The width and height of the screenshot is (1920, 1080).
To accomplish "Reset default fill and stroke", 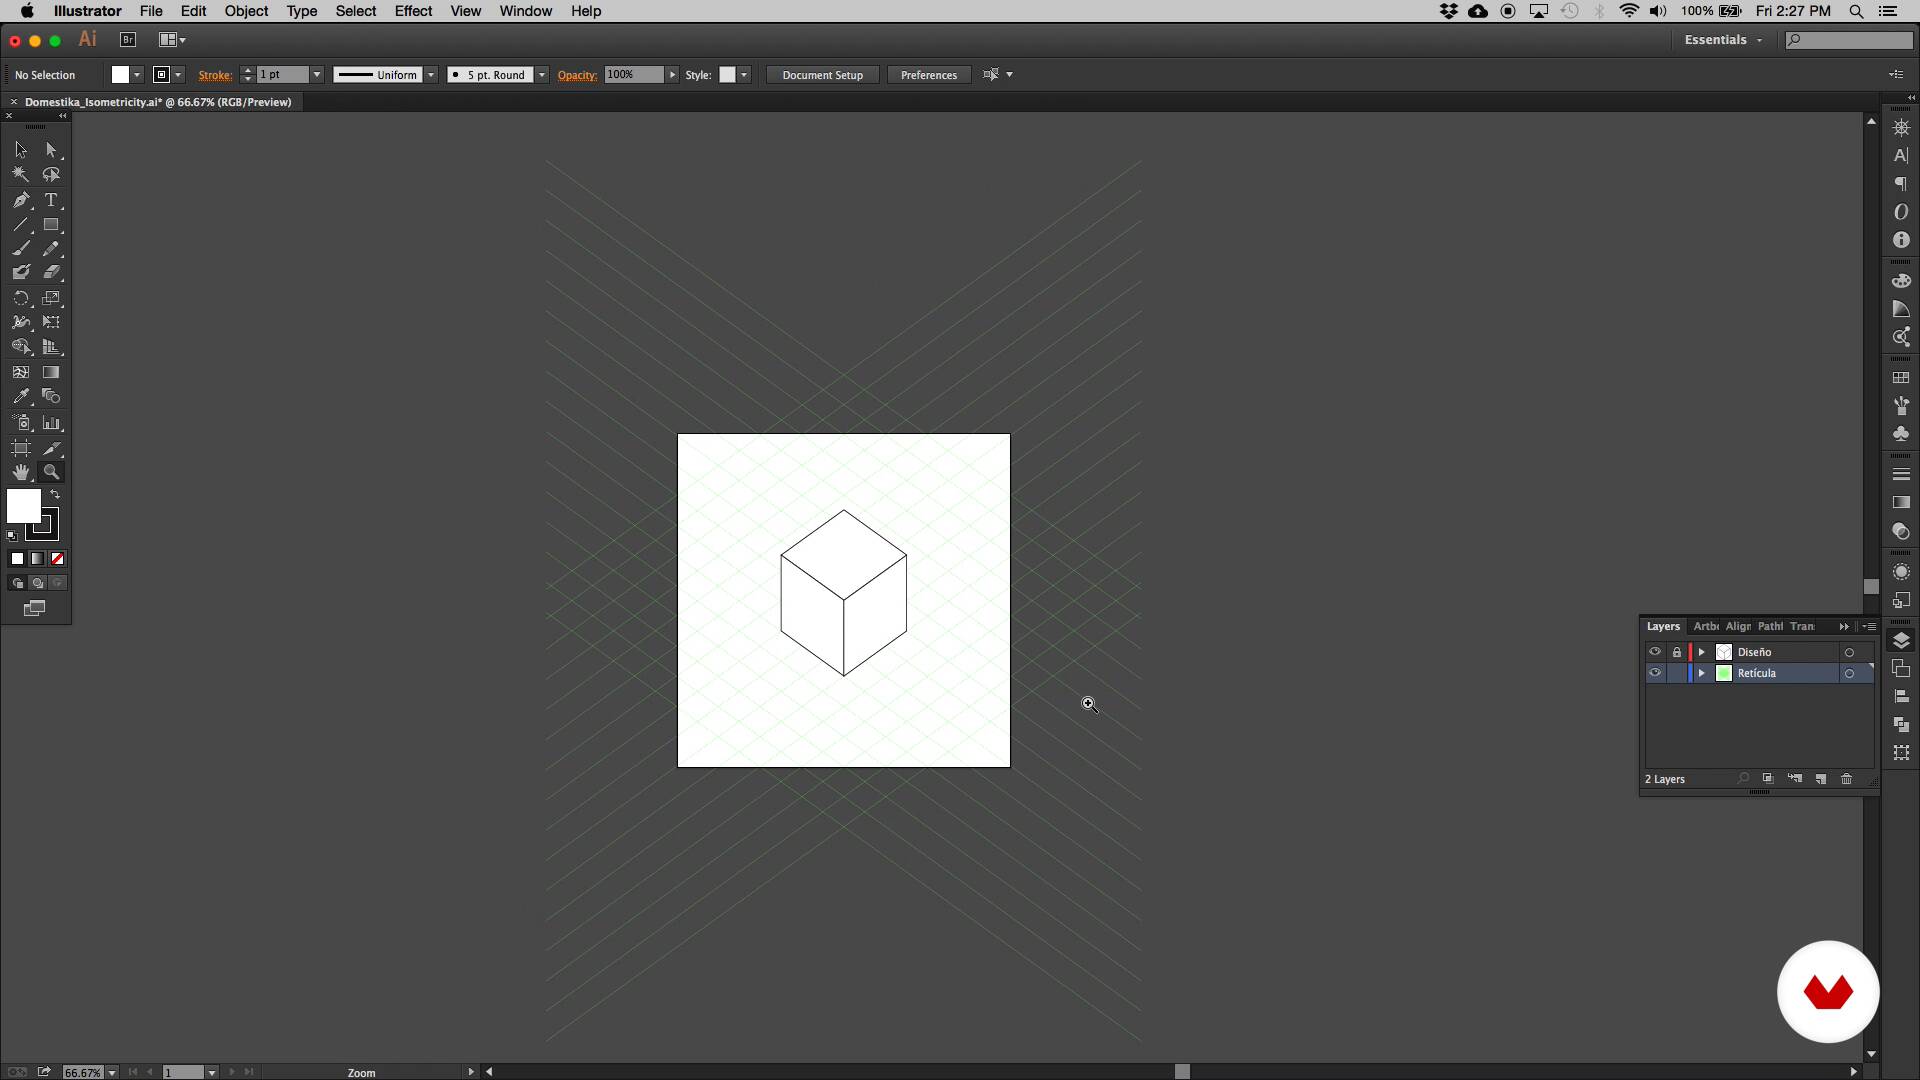I will (12, 536).
